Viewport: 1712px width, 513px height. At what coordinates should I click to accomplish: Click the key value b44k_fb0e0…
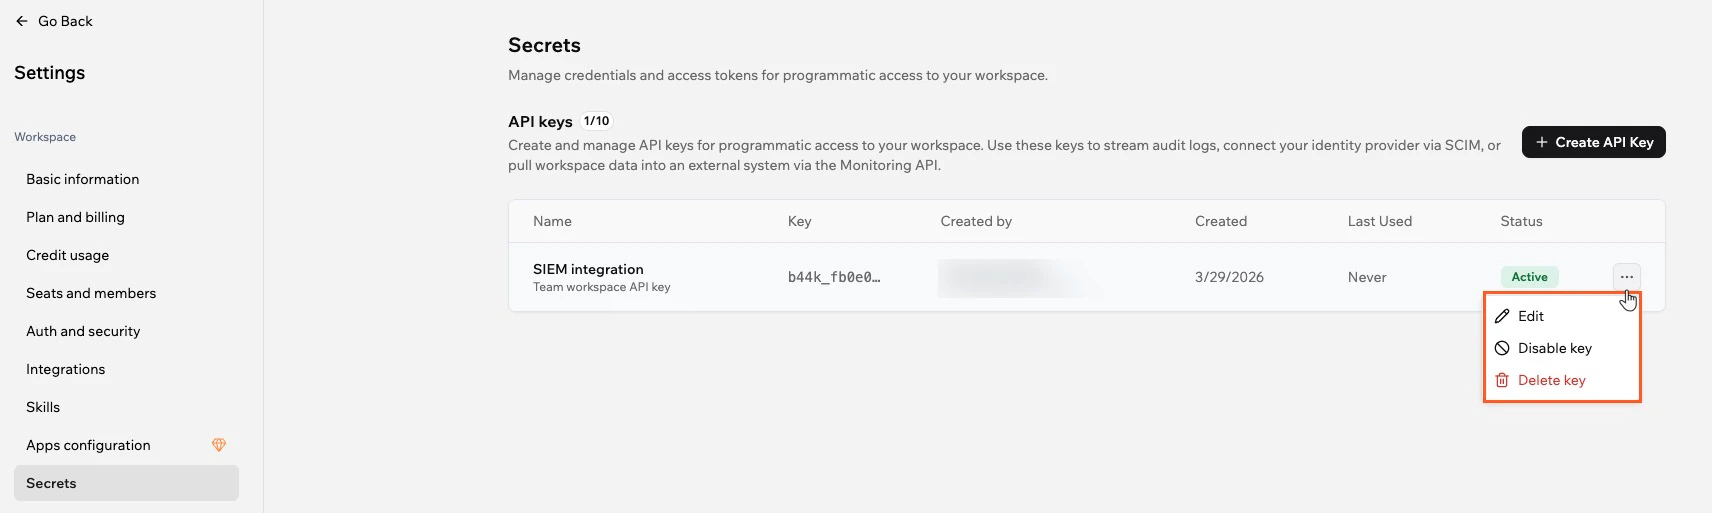click(834, 277)
